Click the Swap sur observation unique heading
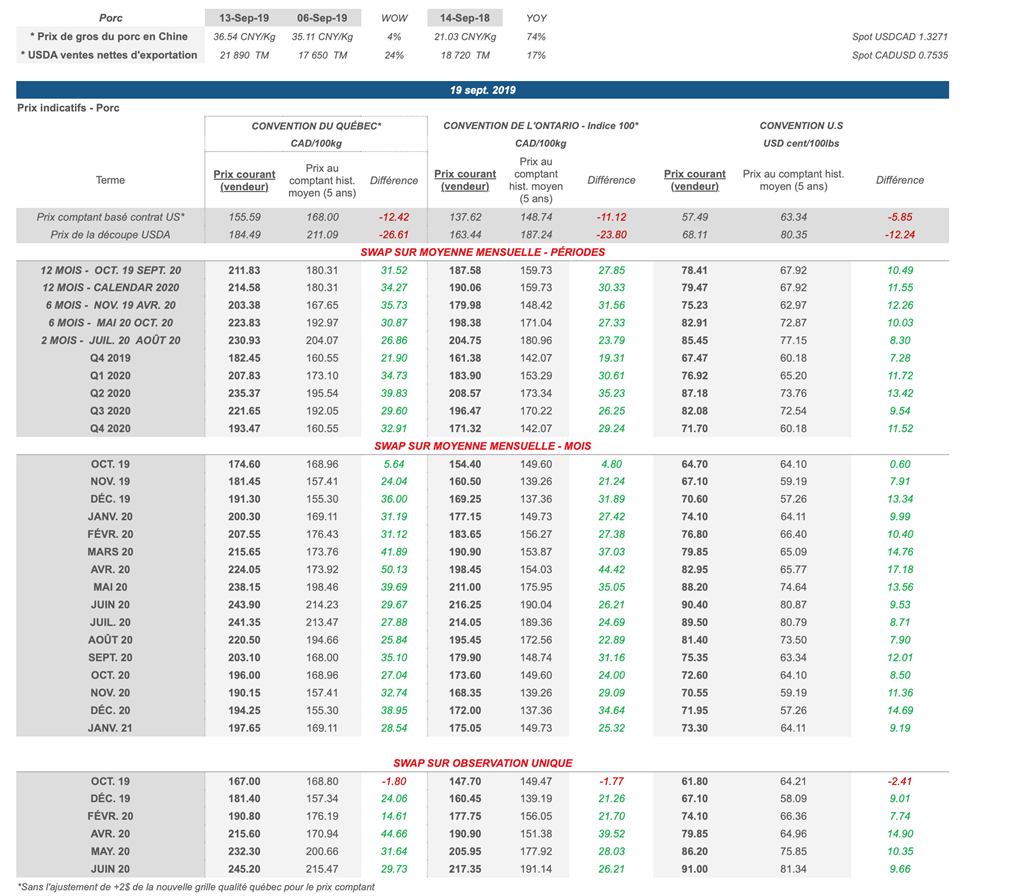This screenshot has height=896, width=1024. [x=482, y=763]
